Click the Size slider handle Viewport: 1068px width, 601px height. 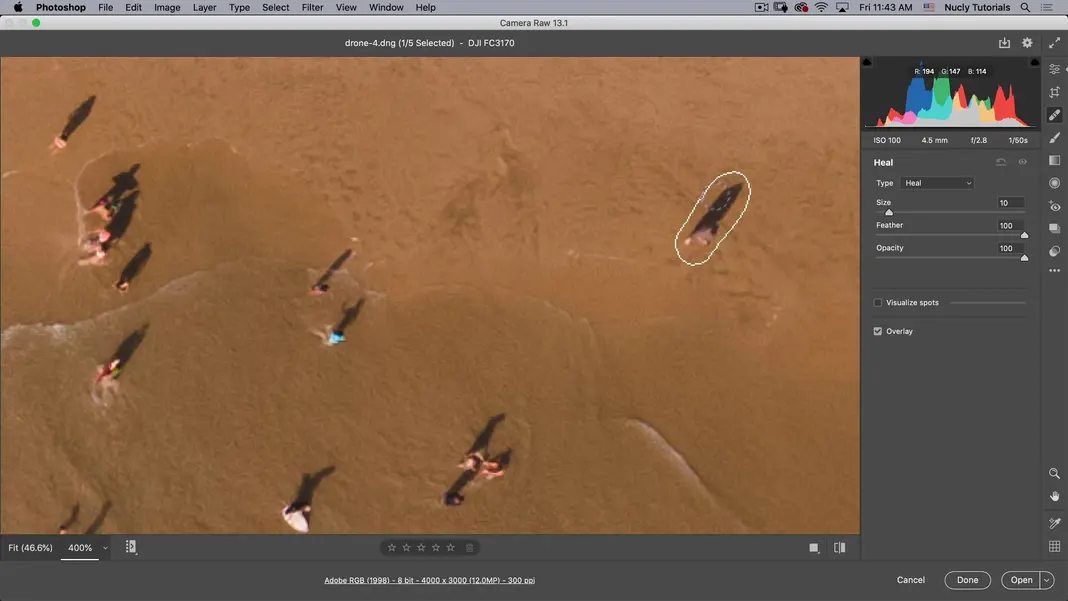[889, 213]
